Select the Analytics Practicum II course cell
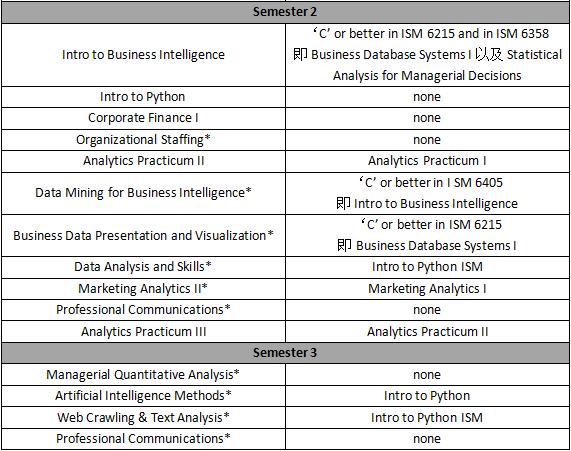This screenshot has width=571, height=451. tap(143, 161)
